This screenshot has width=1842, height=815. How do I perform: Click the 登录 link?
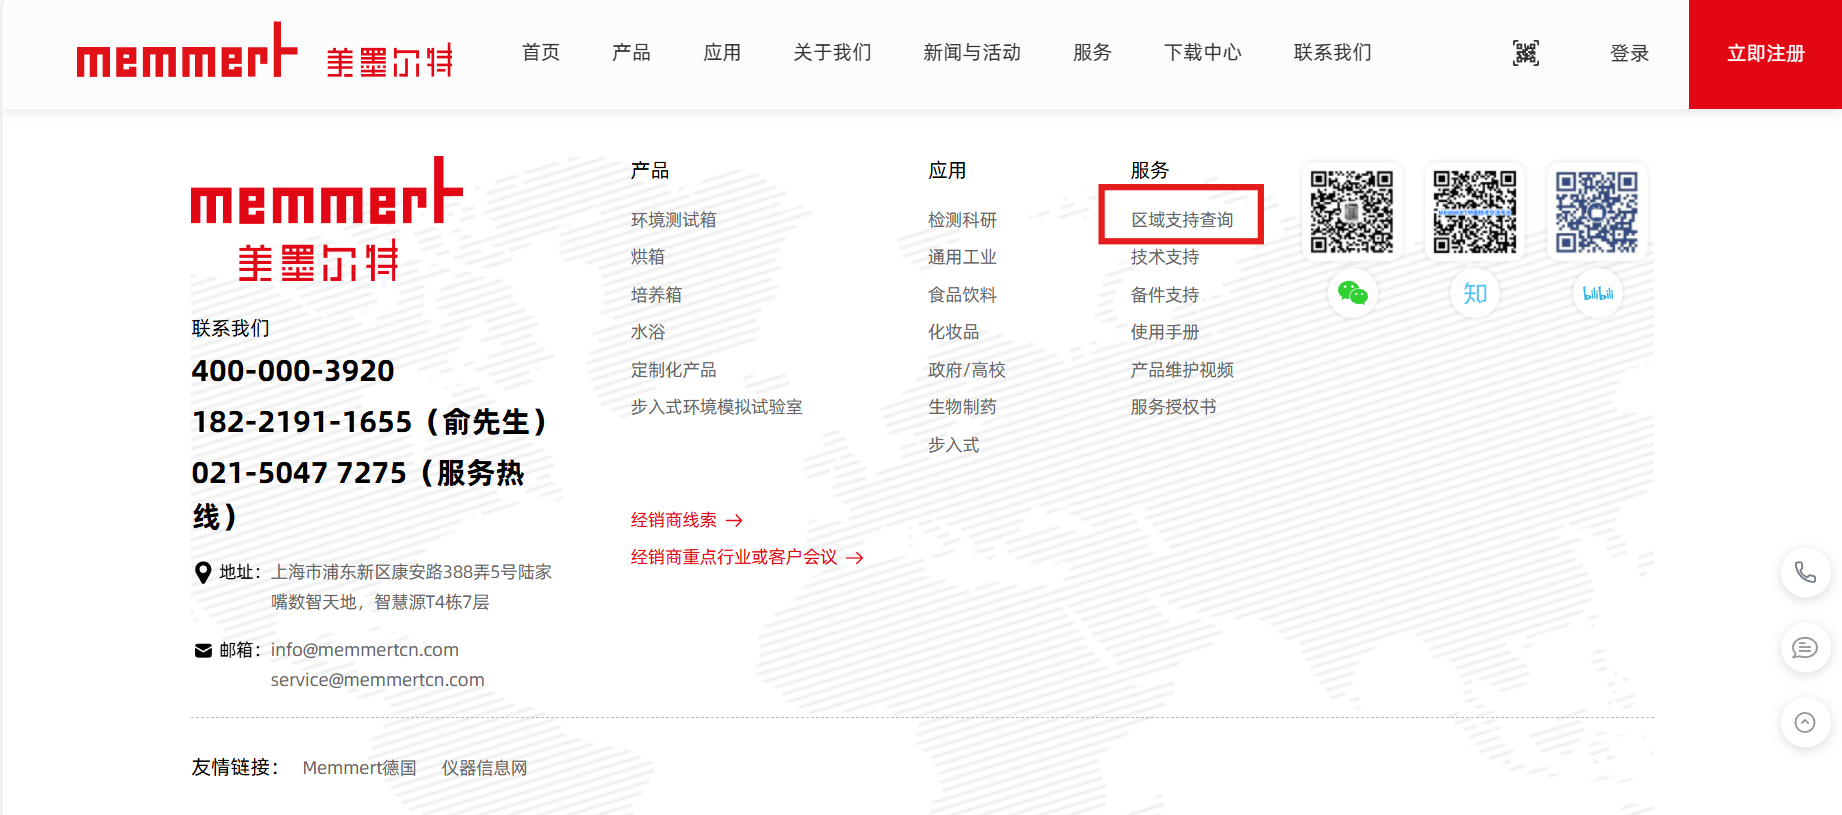tap(1629, 54)
